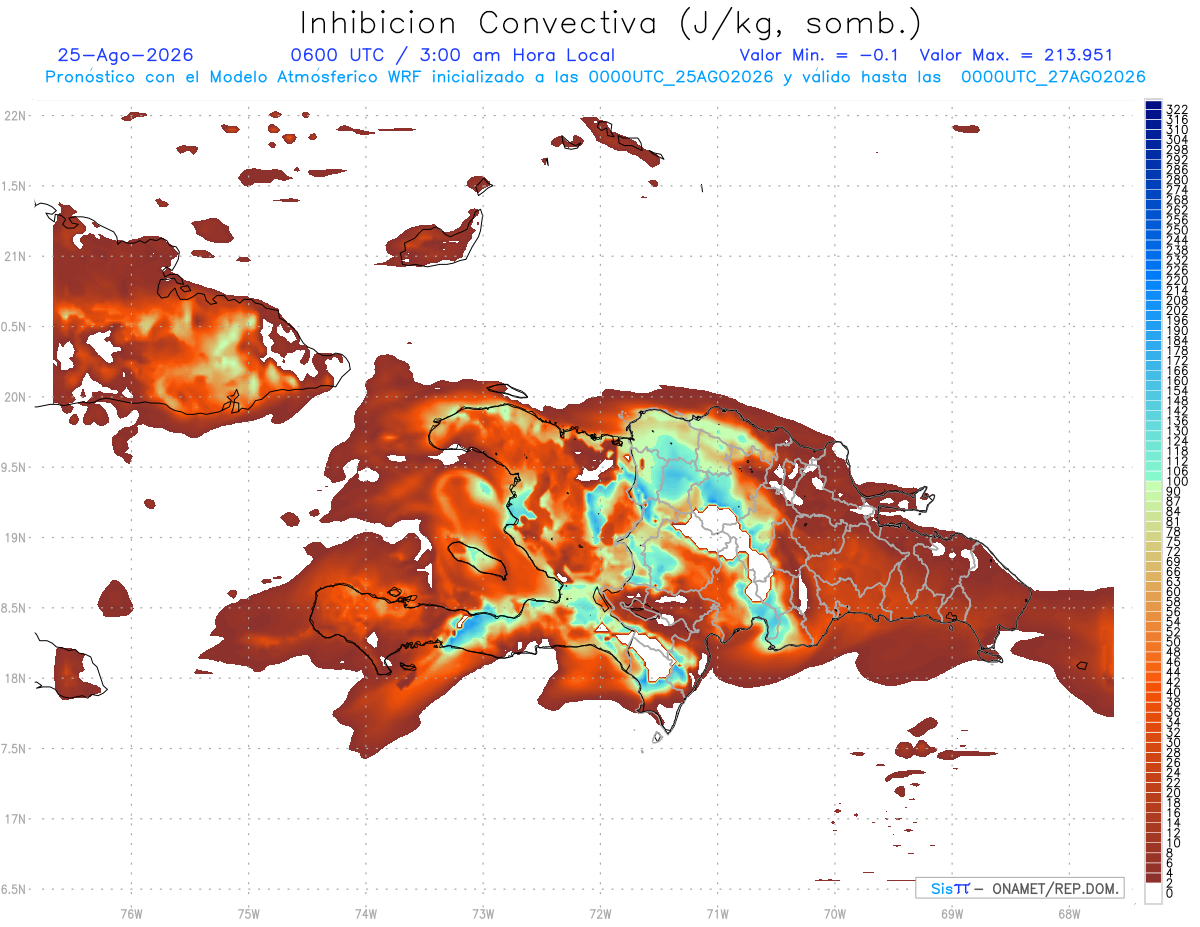The image size is (1200, 927).
Task: Click the '20N' latitude label
Action: 15,397
